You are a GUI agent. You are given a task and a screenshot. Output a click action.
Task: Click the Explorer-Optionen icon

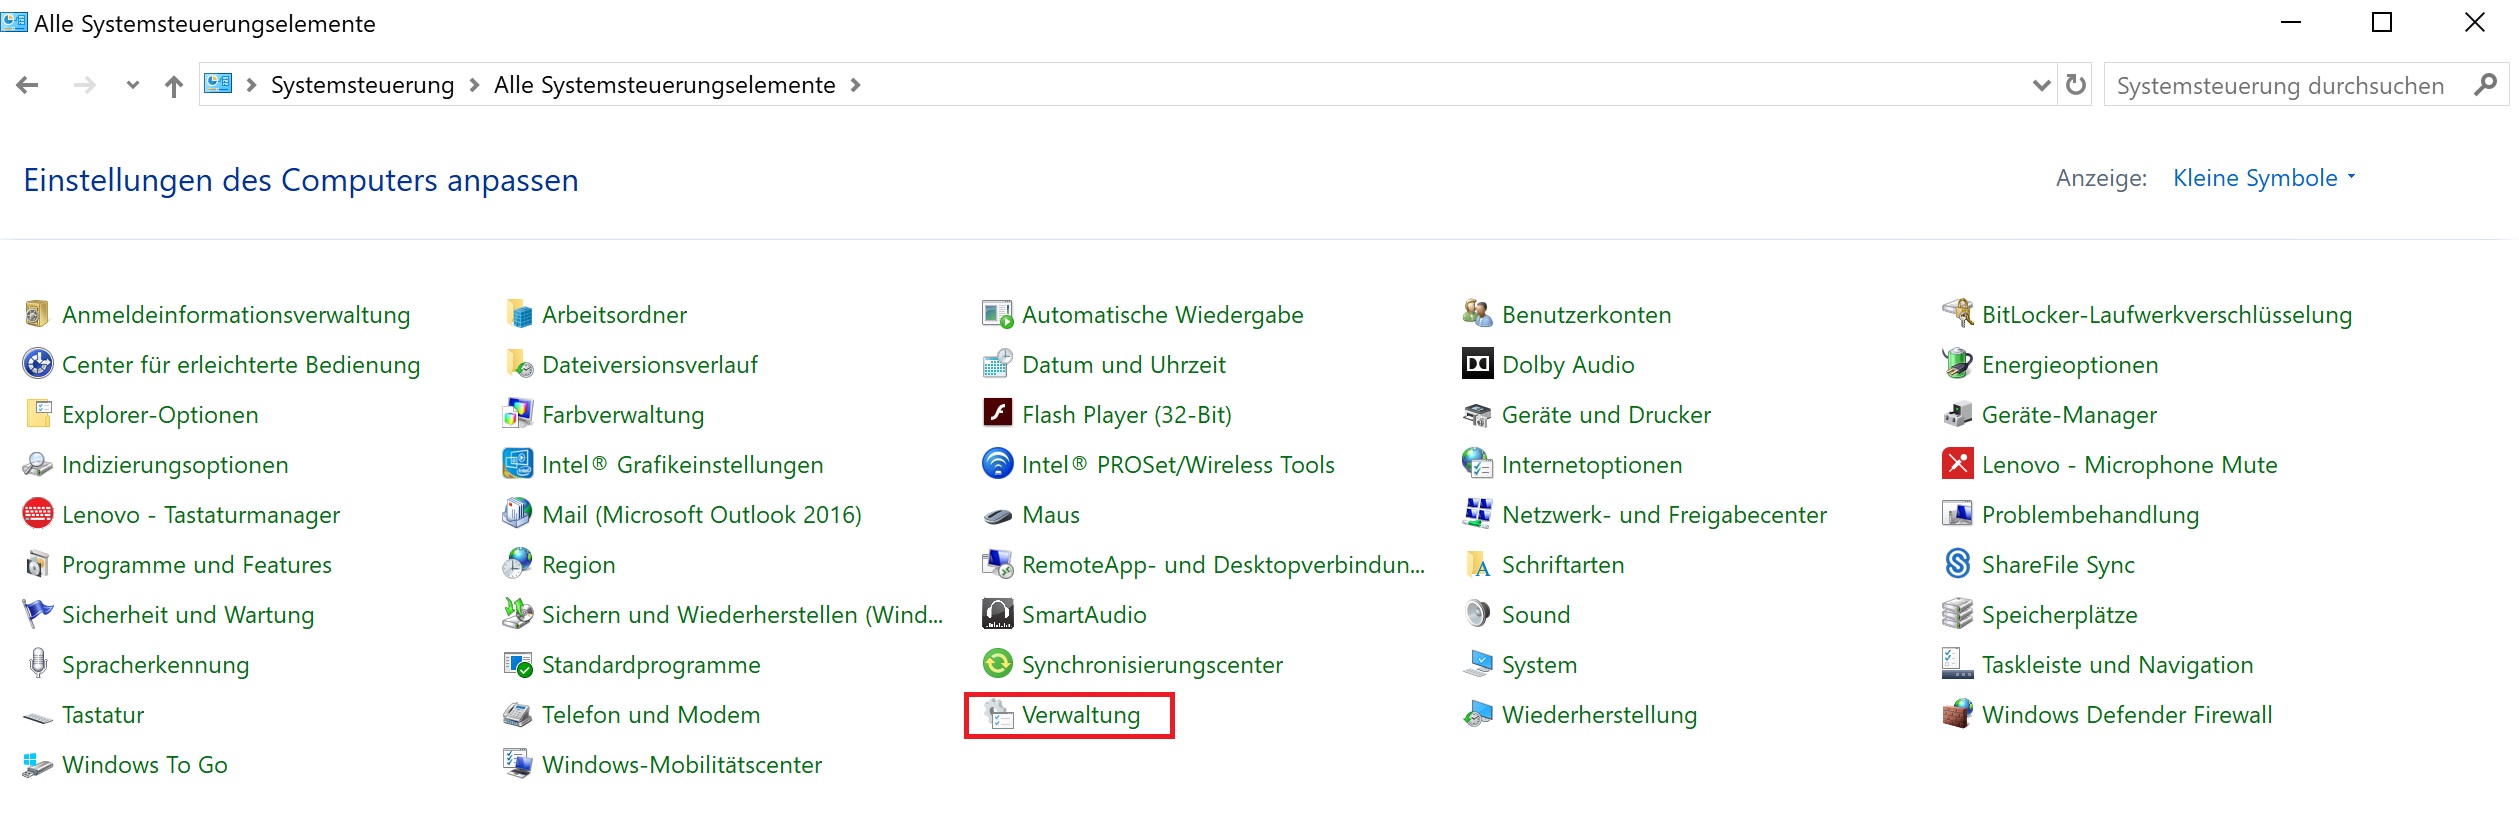click(x=37, y=414)
